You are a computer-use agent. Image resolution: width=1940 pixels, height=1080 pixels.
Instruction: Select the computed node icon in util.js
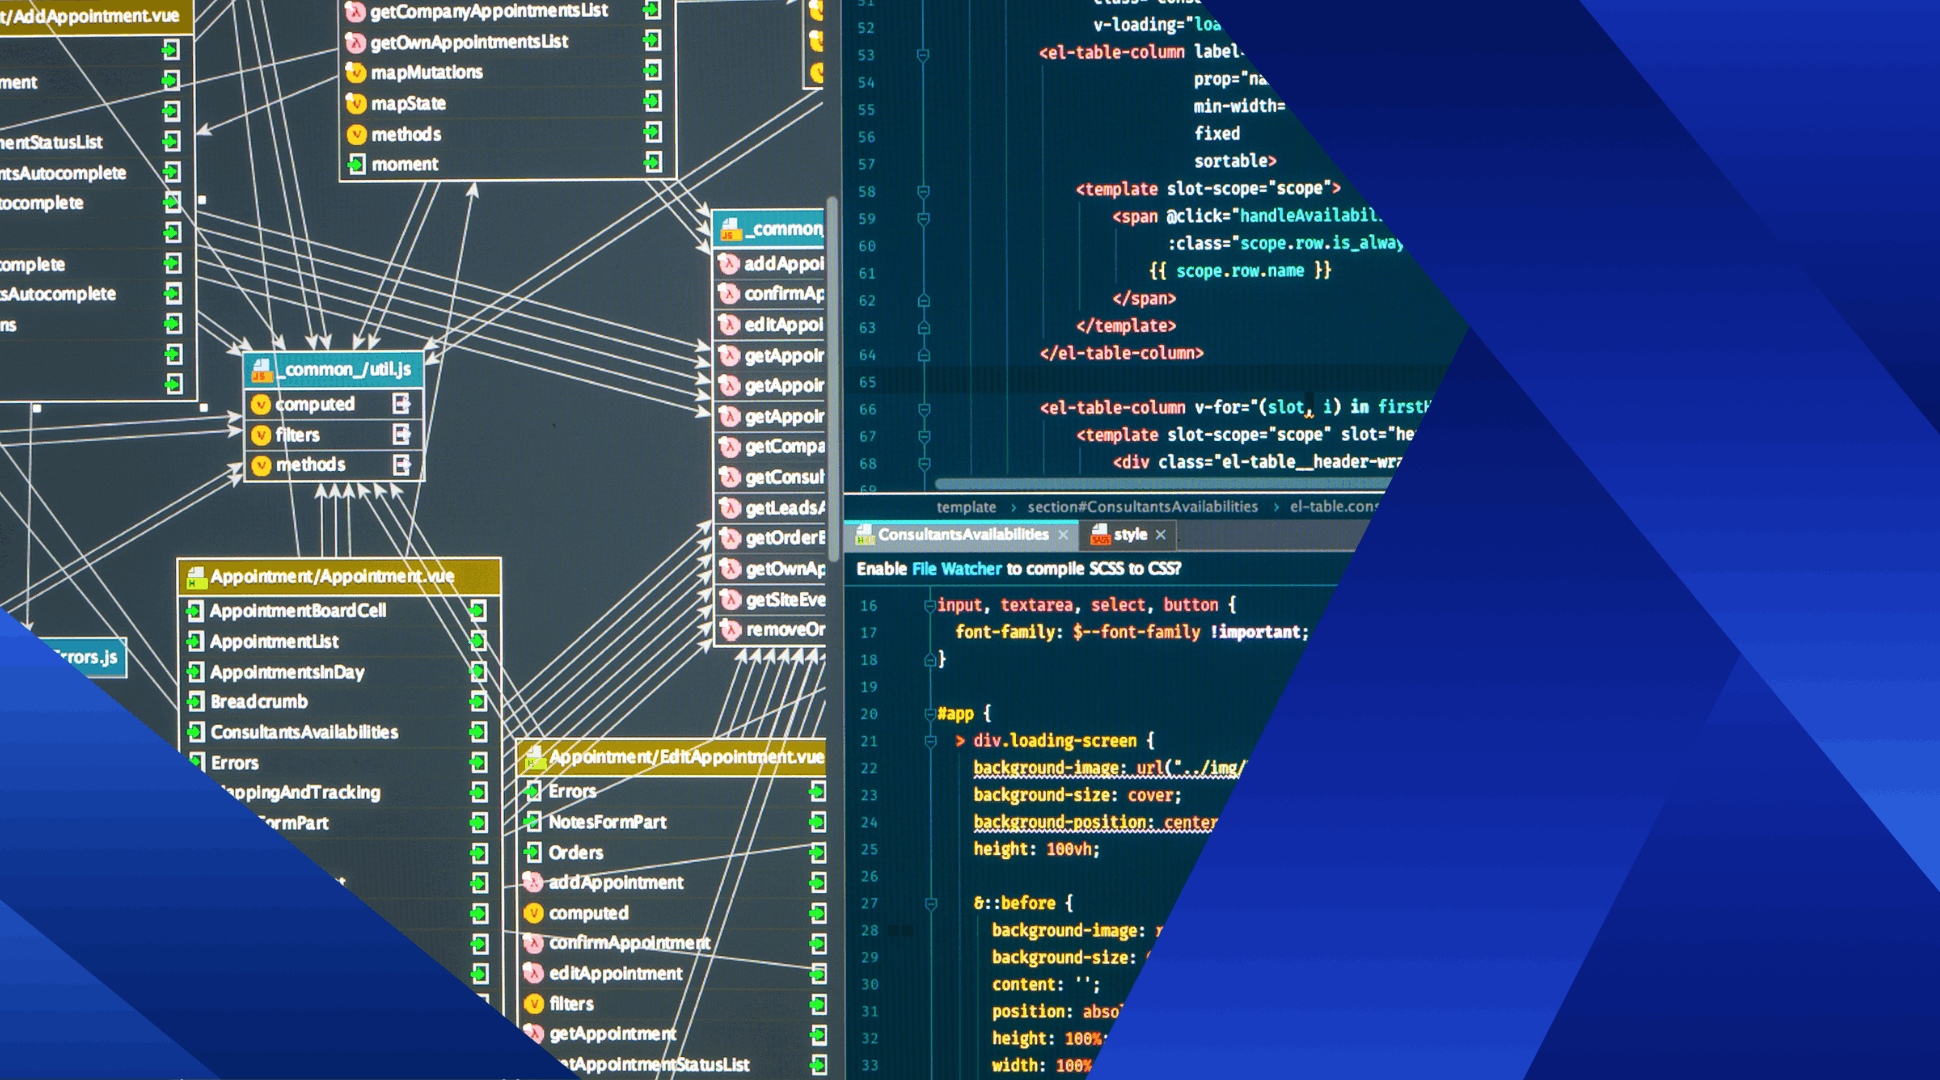[261, 404]
